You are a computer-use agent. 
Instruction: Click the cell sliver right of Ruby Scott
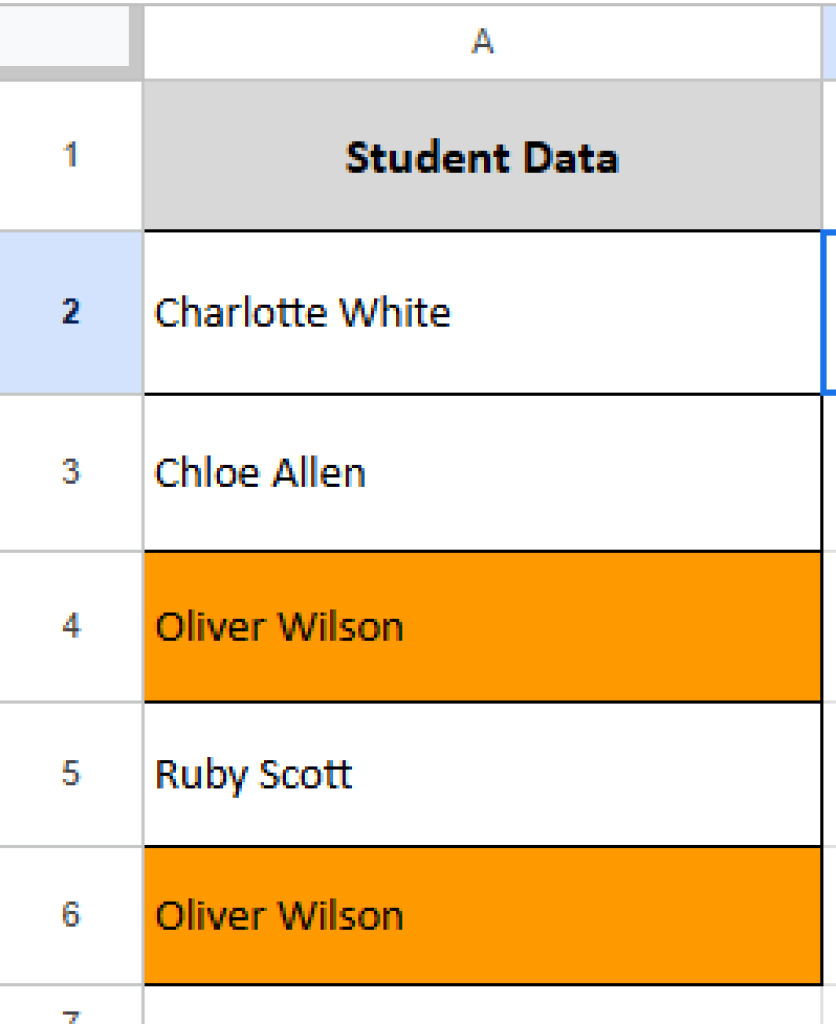click(x=830, y=774)
